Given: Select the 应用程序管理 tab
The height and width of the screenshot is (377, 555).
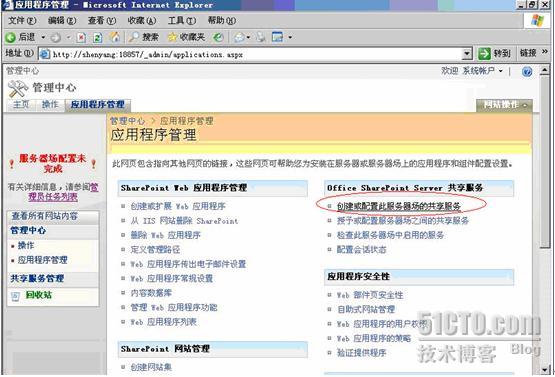Looking at the screenshot, I should (x=98, y=105).
